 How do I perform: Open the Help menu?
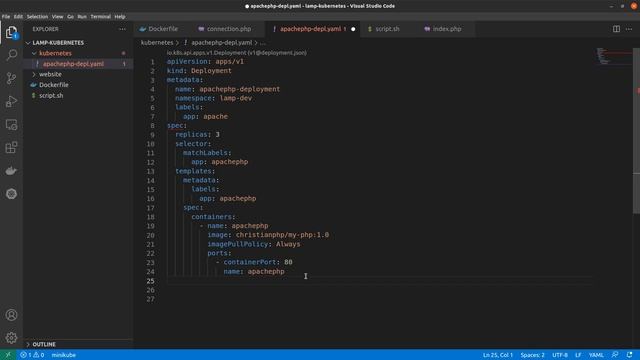120,17
